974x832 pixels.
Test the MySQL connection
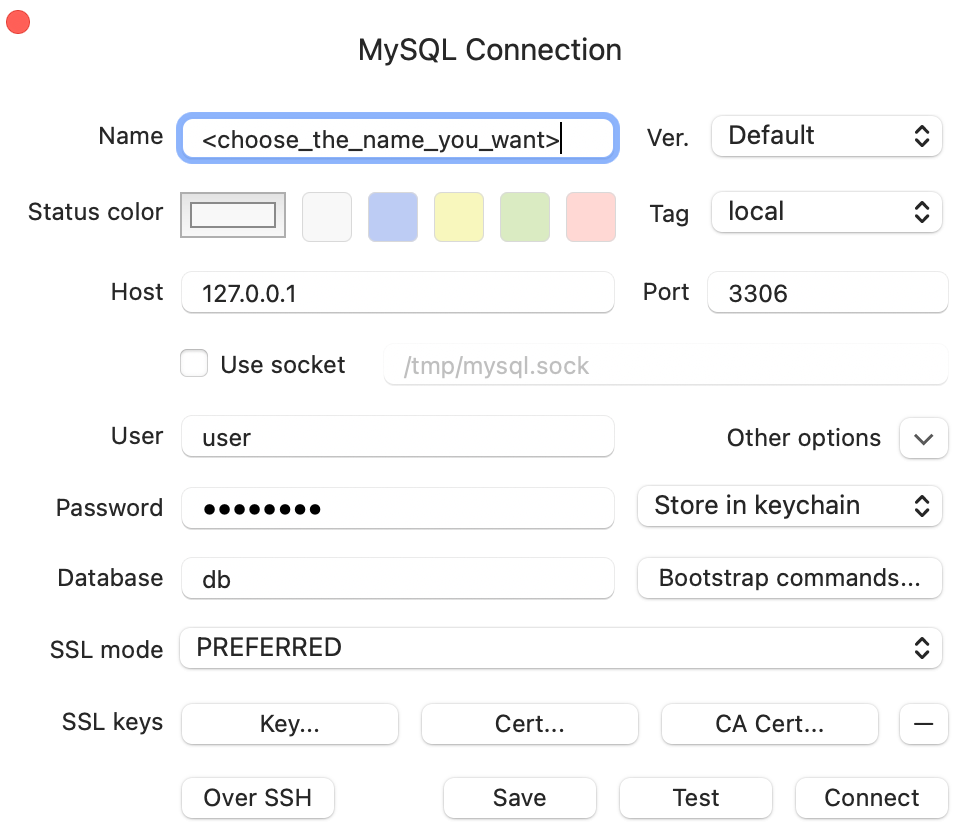coord(696,798)
